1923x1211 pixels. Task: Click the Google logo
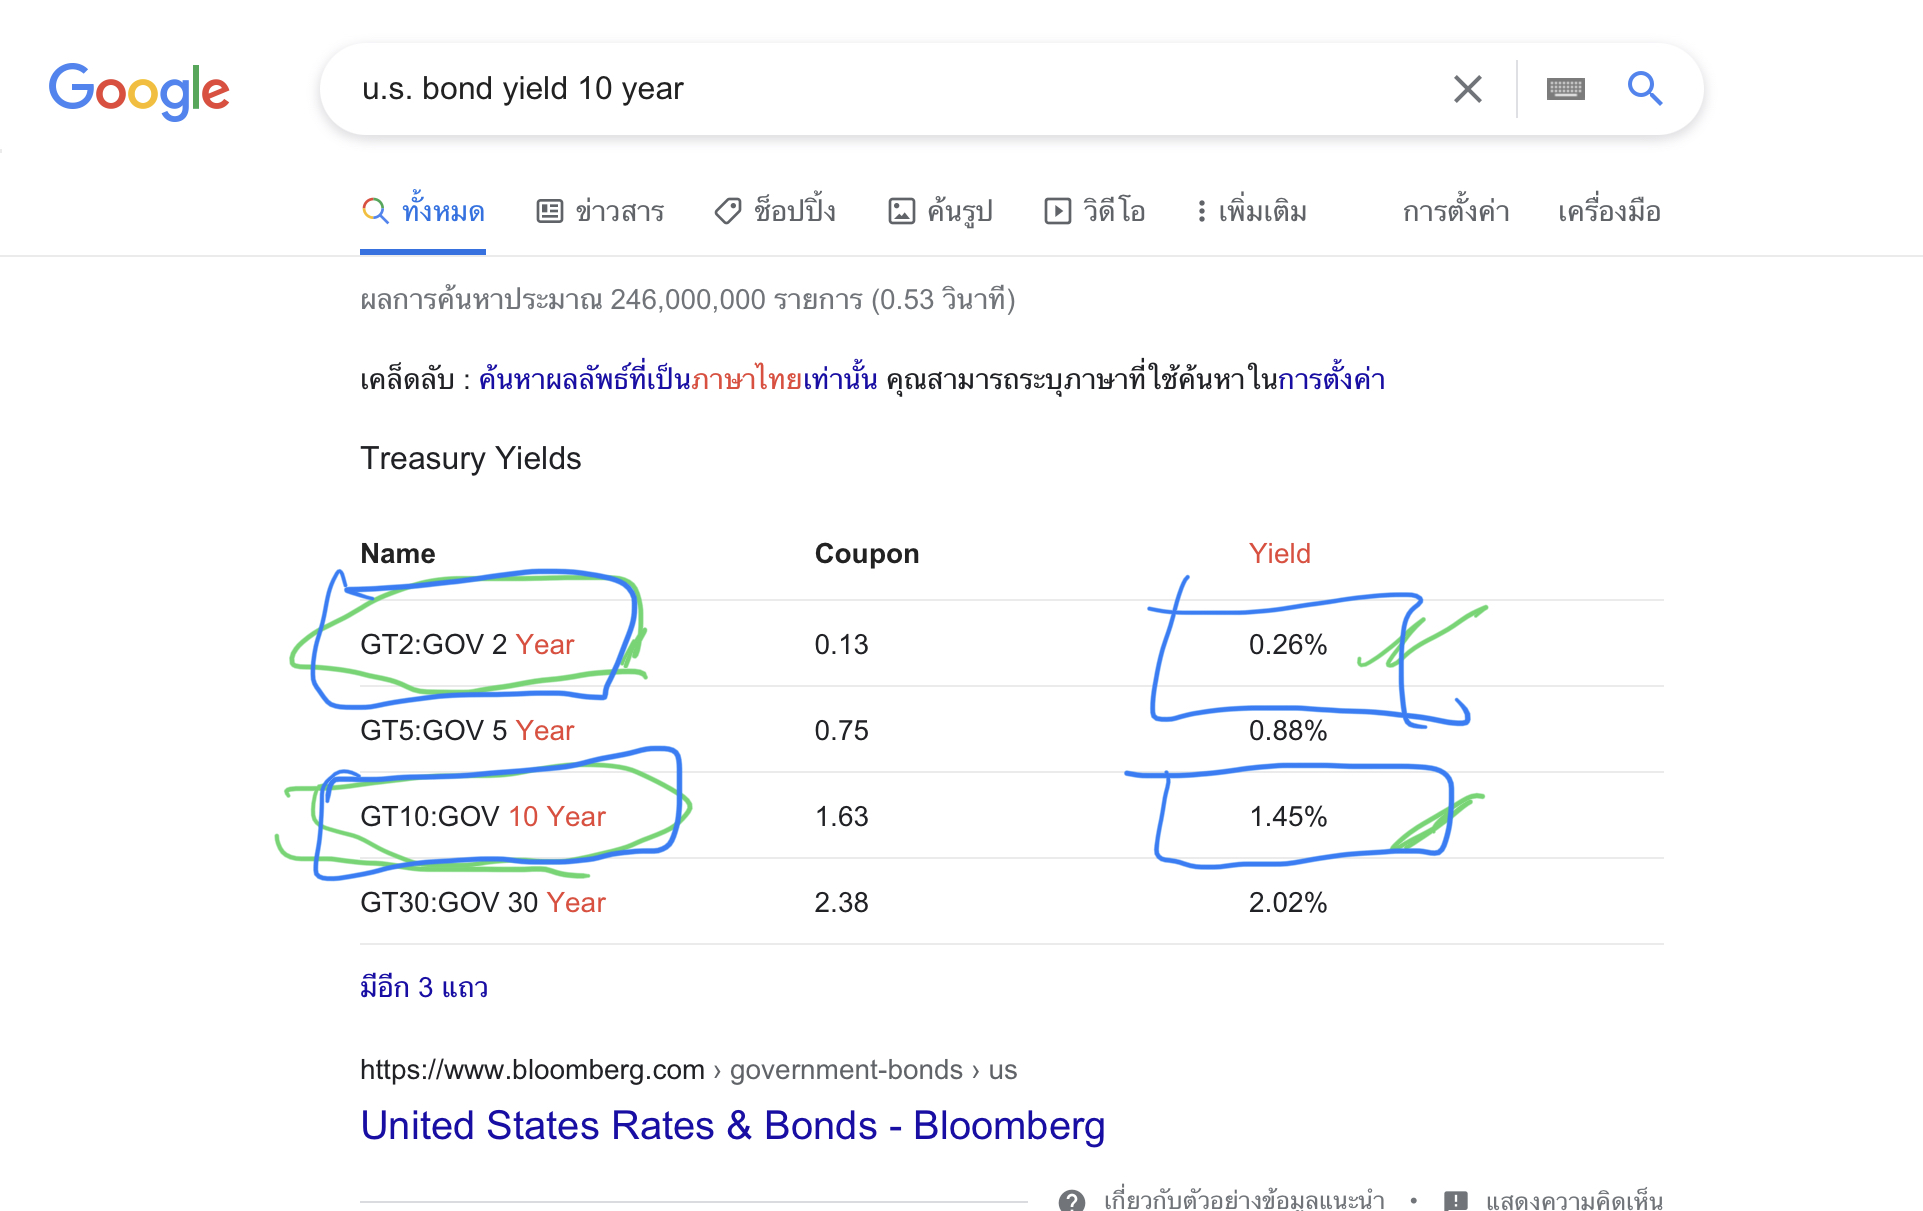pos(139,90)
